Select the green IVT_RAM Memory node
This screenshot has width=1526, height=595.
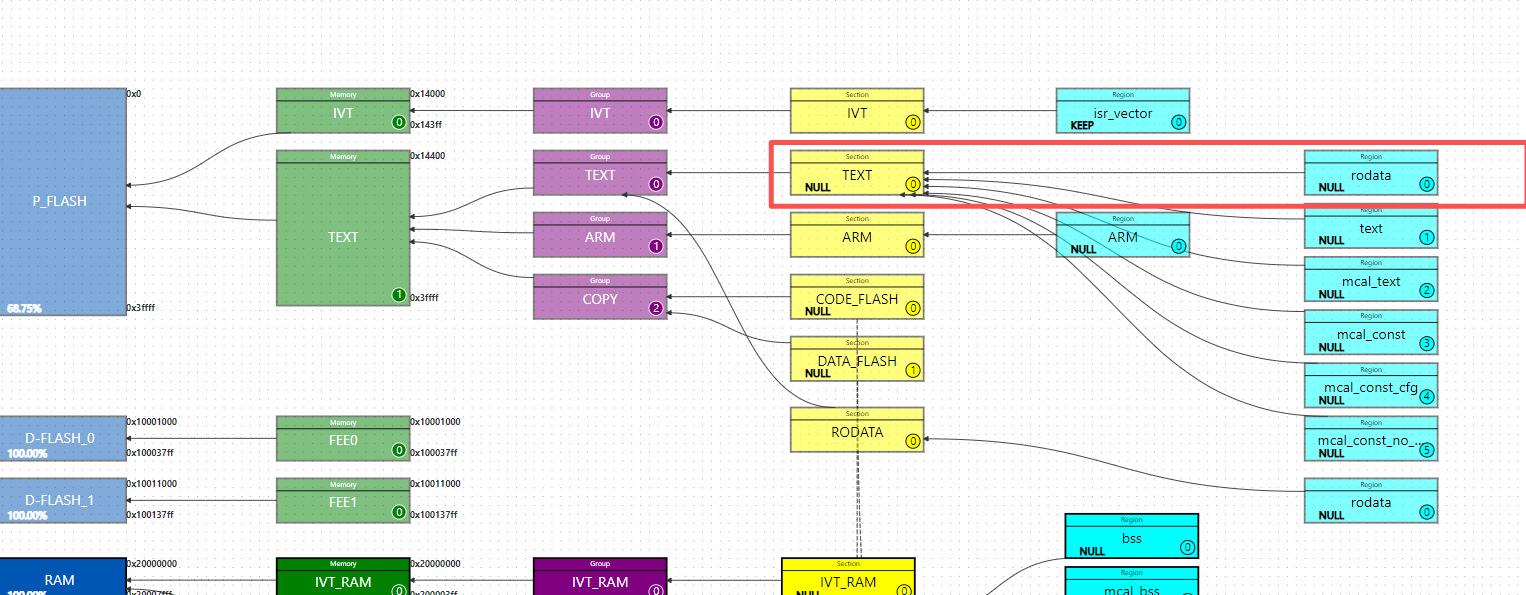point(343,577)
